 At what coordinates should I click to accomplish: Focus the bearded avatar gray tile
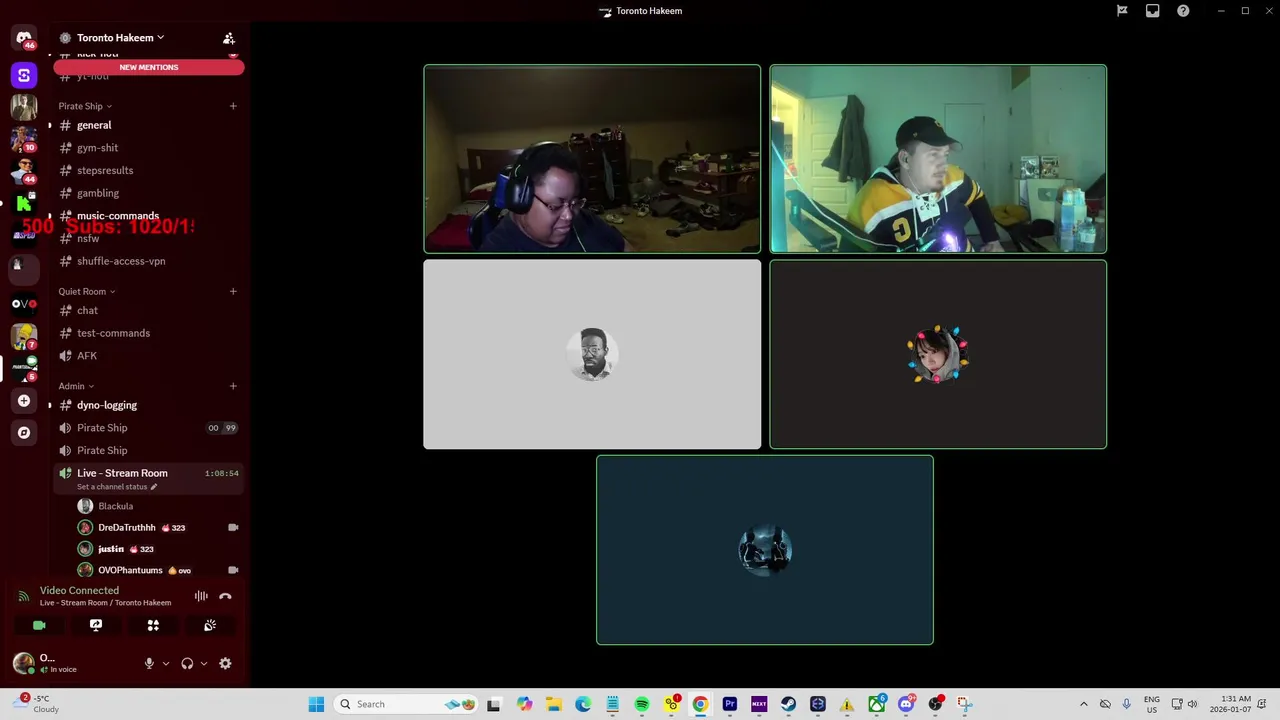coord(592,354)
